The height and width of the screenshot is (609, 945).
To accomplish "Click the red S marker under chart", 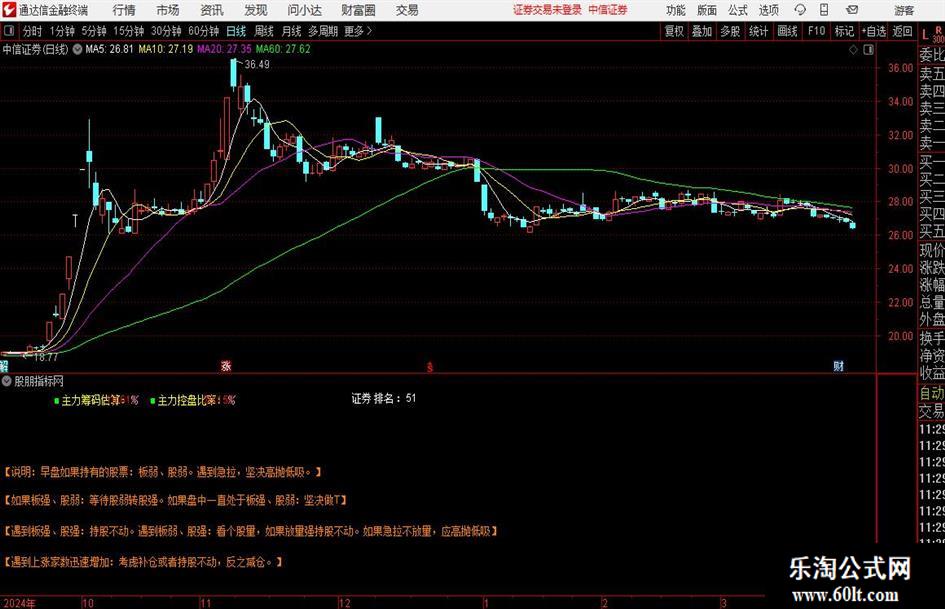I will pos(430,367).
